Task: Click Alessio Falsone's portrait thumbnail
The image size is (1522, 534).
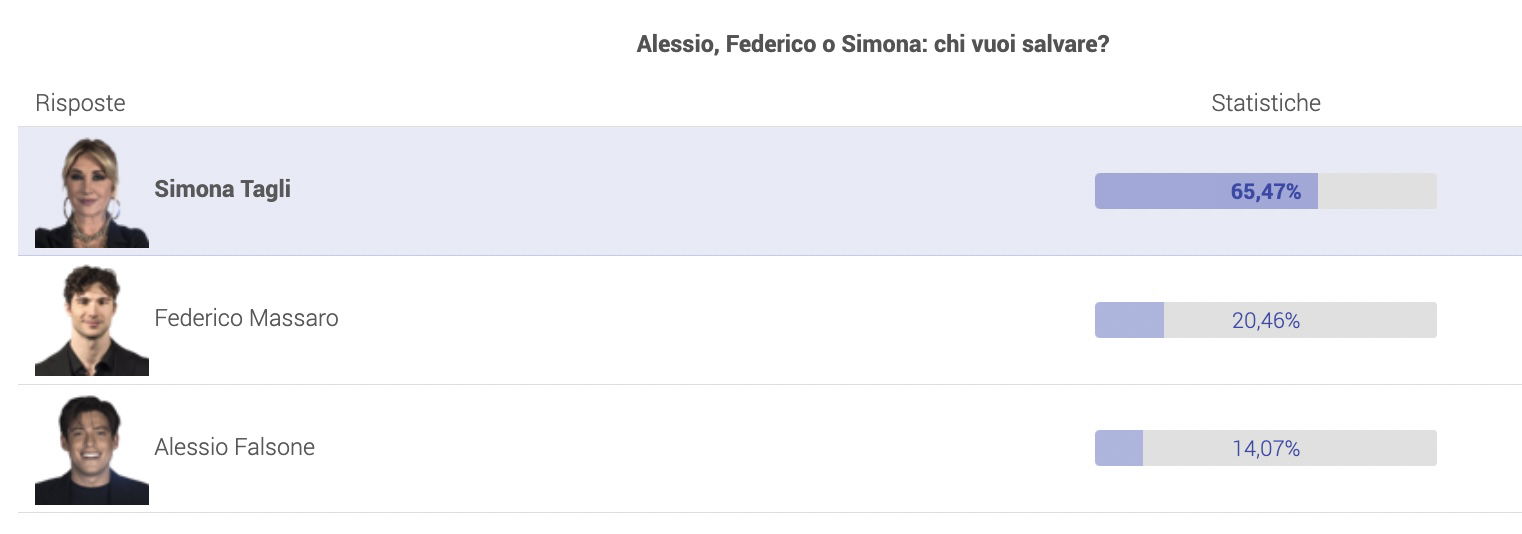Action: pos(92,449)
